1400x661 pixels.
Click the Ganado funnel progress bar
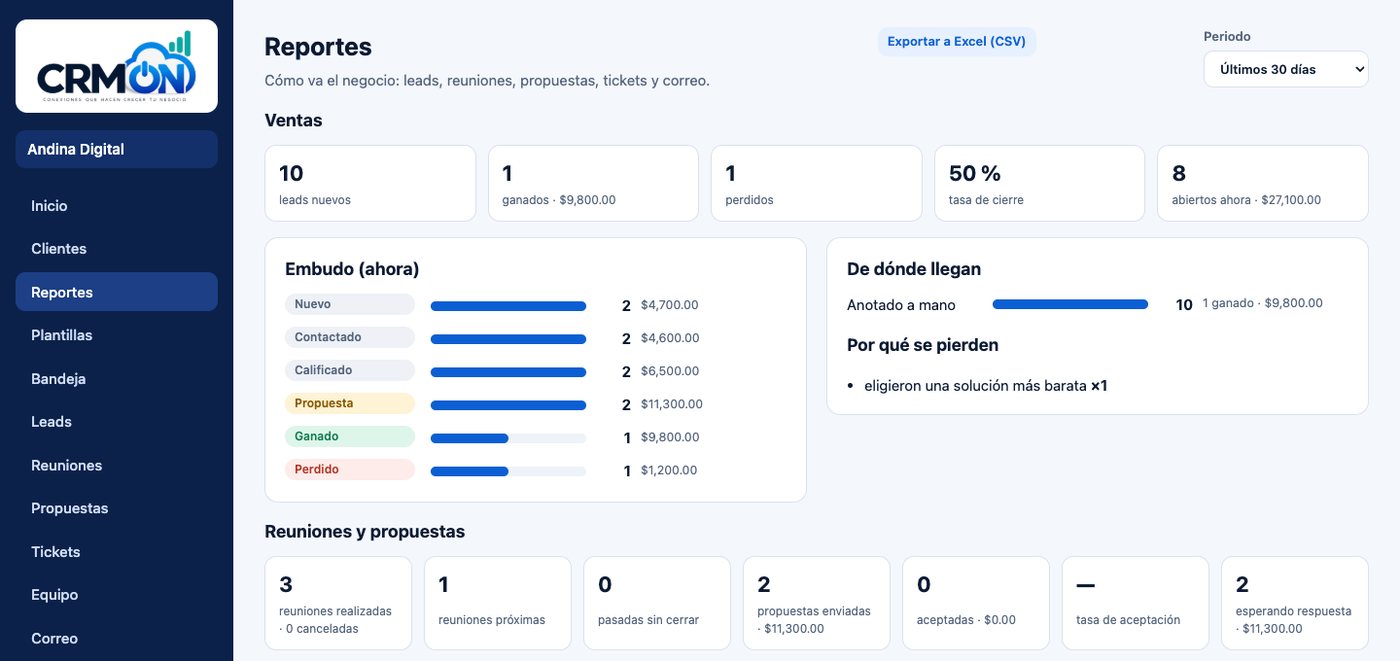[x=508, y=438]
